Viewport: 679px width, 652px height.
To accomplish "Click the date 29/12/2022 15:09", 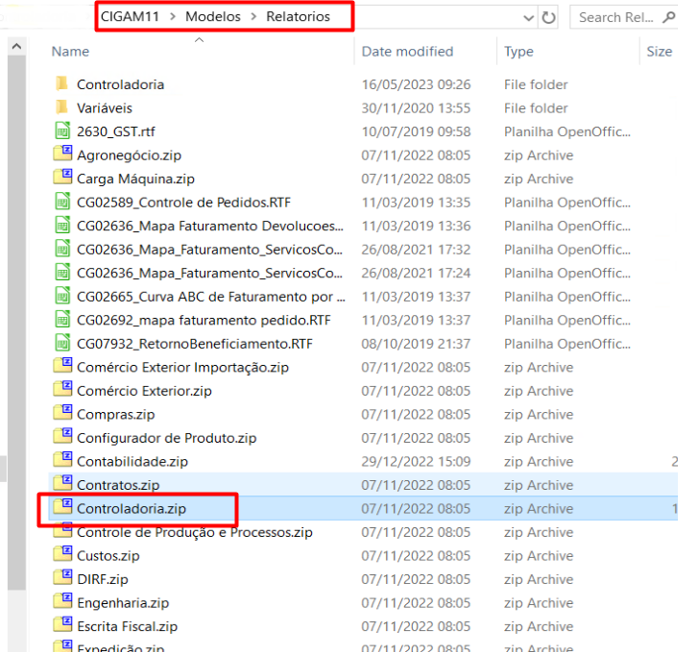I will [x=416, y=462].
